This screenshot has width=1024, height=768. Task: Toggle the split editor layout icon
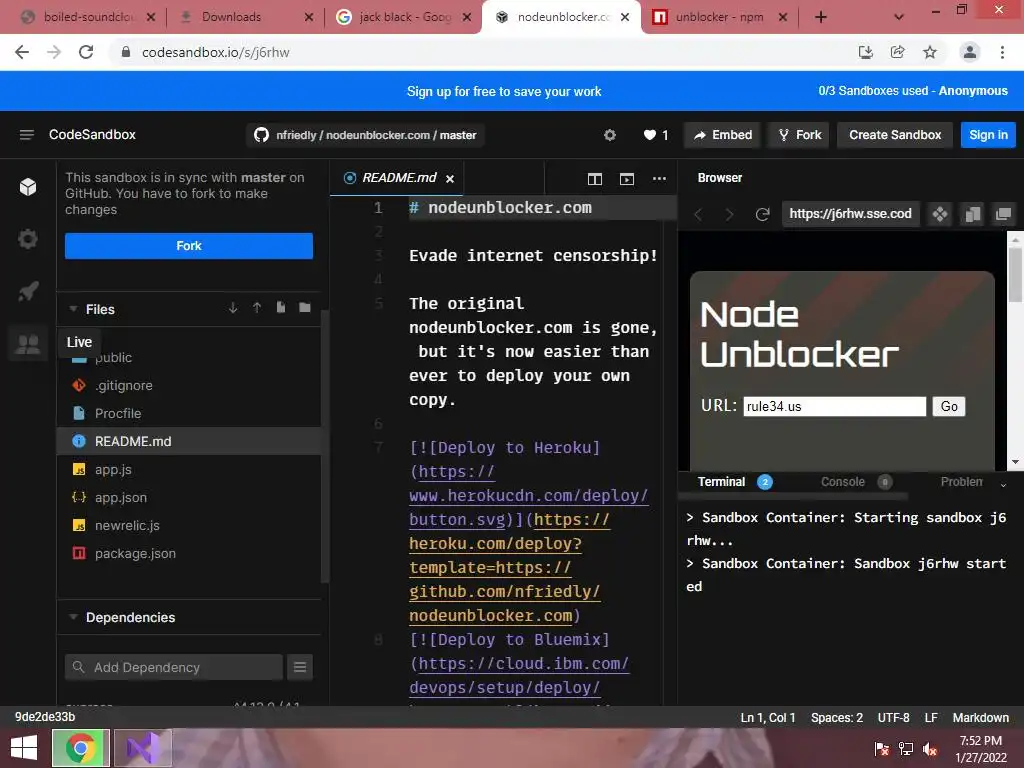(x=595, y=179)
